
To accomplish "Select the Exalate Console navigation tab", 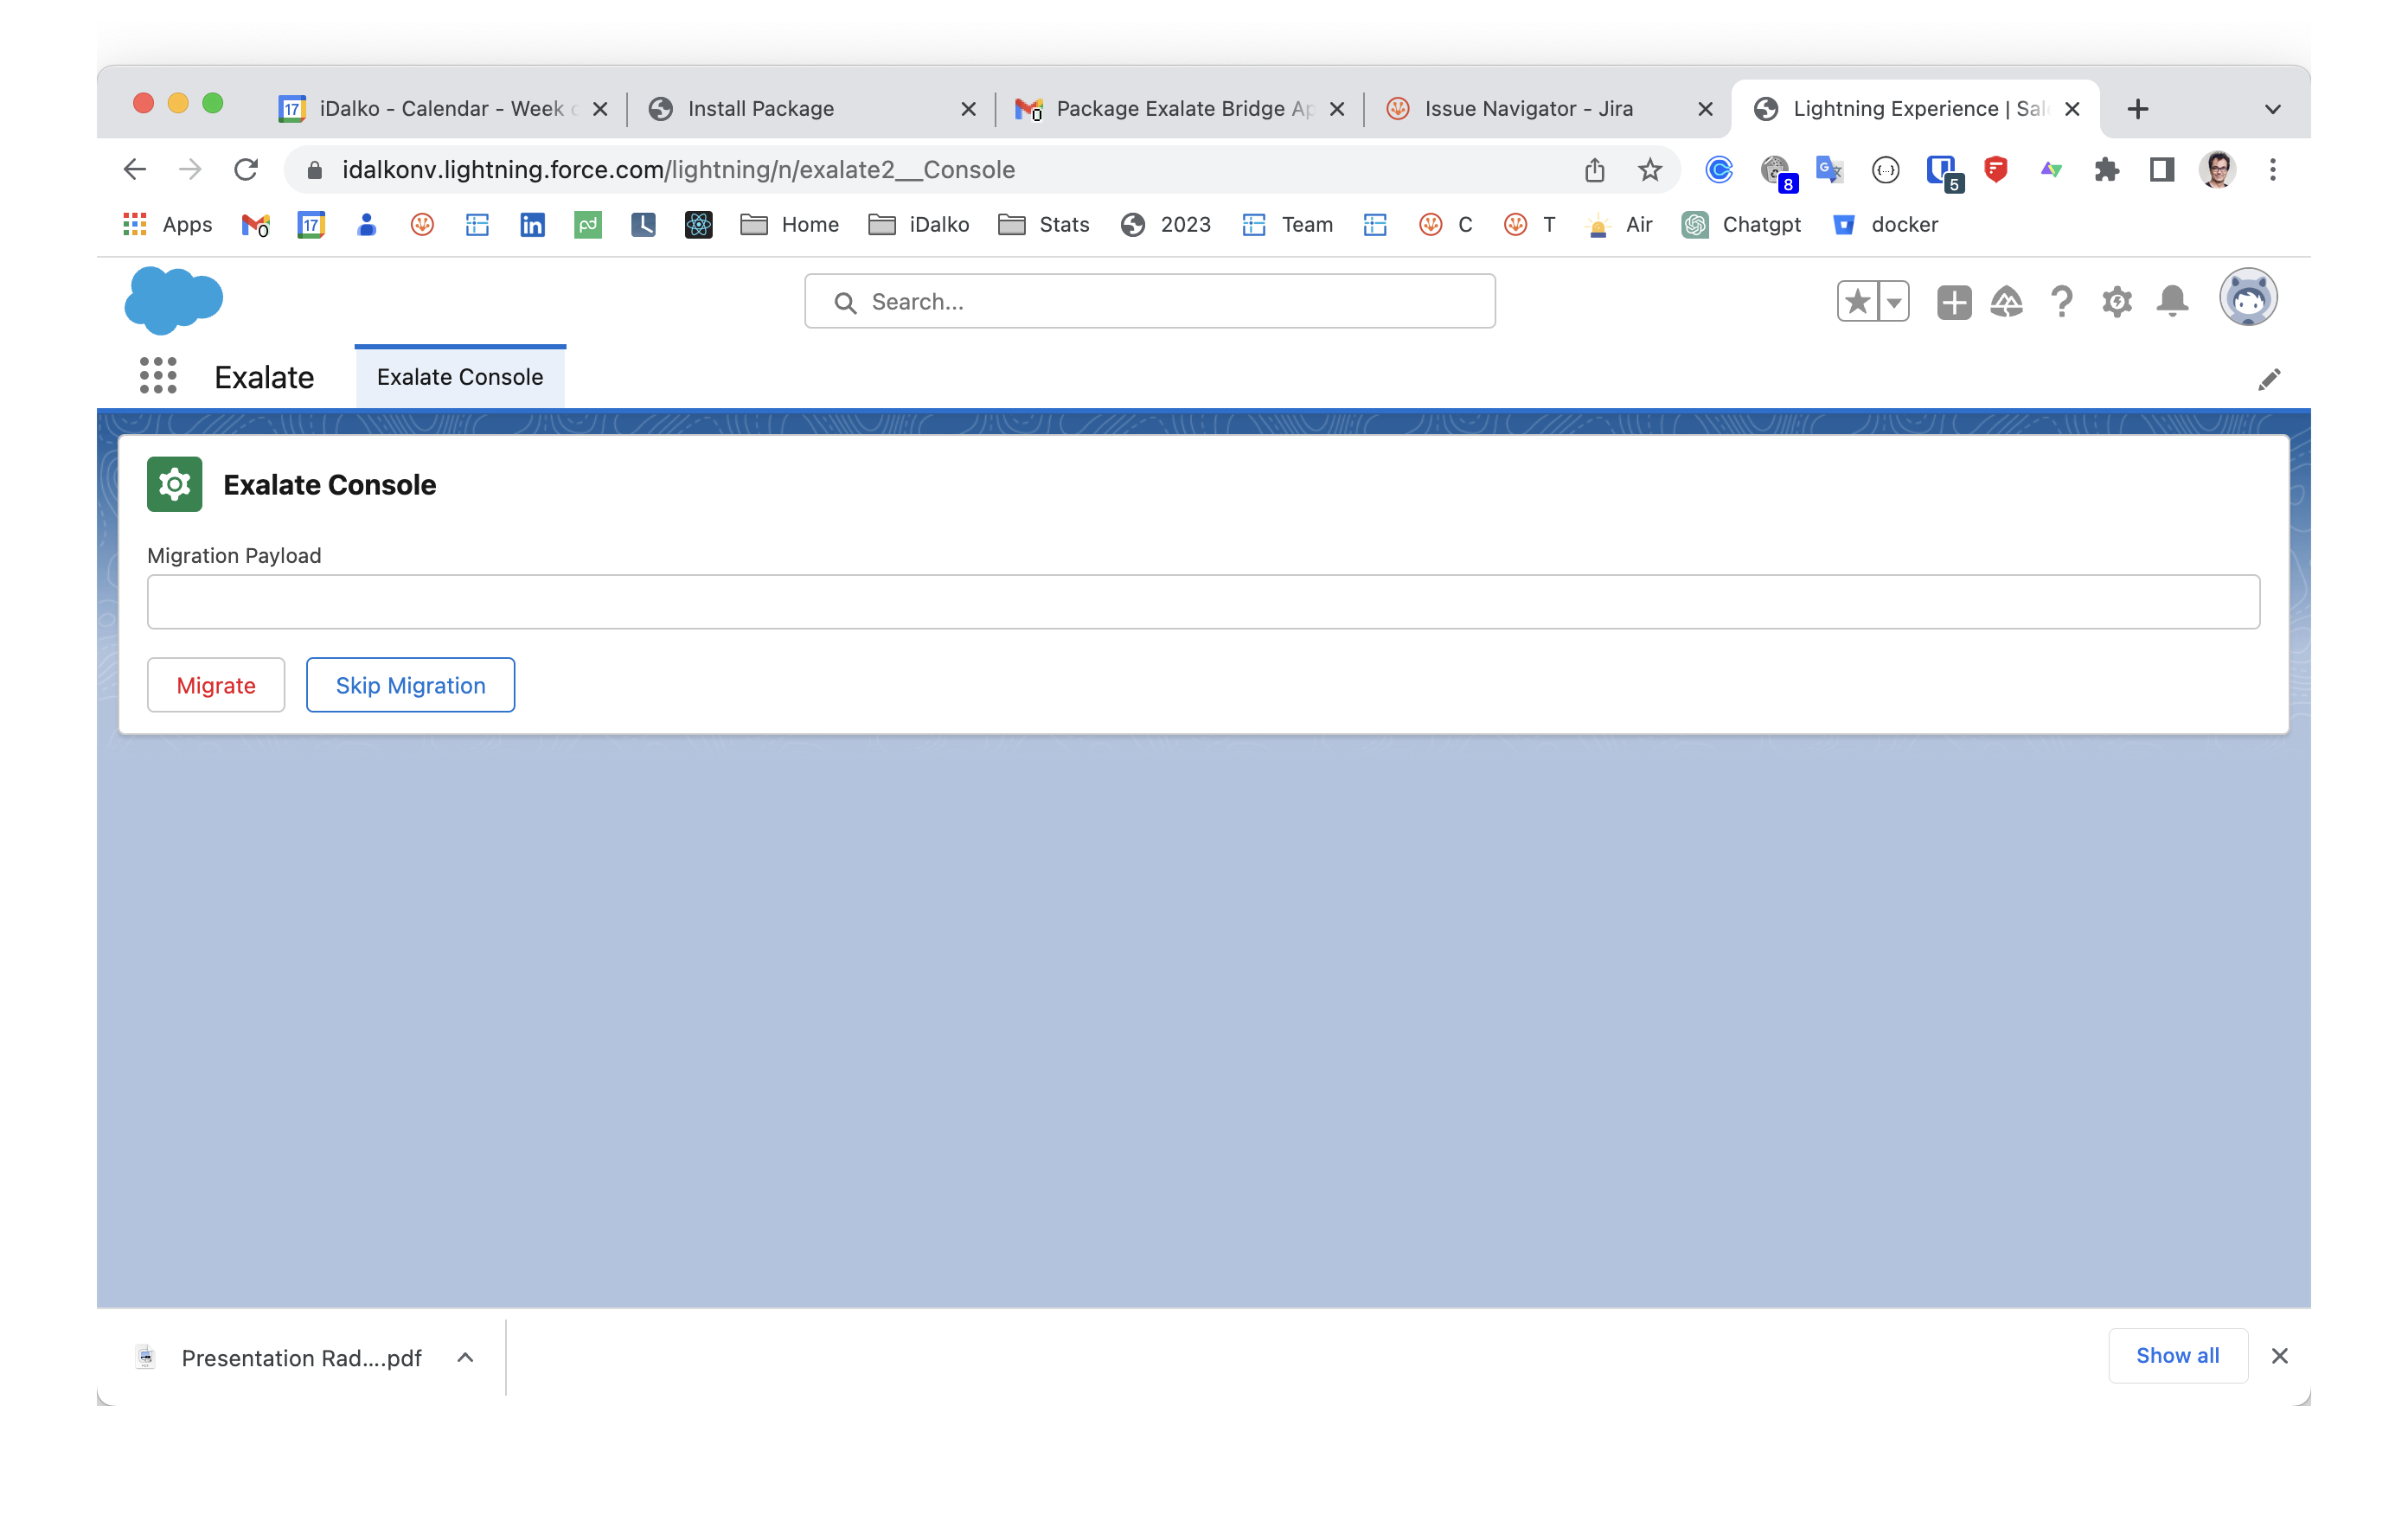I will [460, 377].
